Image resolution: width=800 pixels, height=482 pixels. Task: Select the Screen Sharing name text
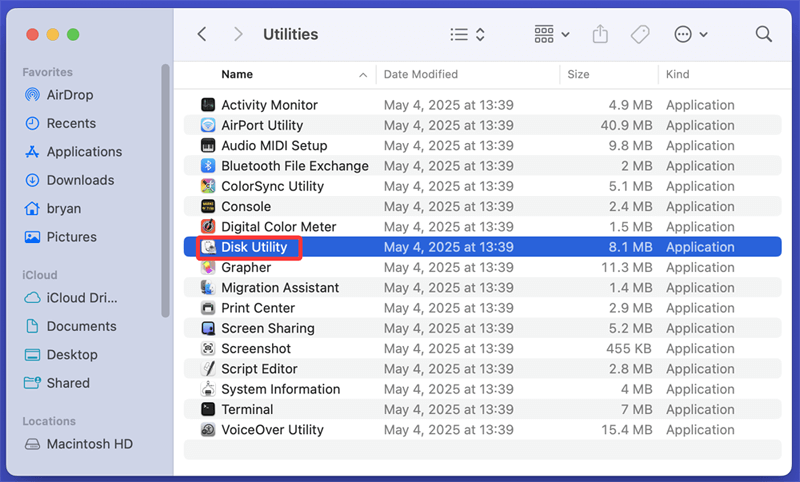click(268, 328)
